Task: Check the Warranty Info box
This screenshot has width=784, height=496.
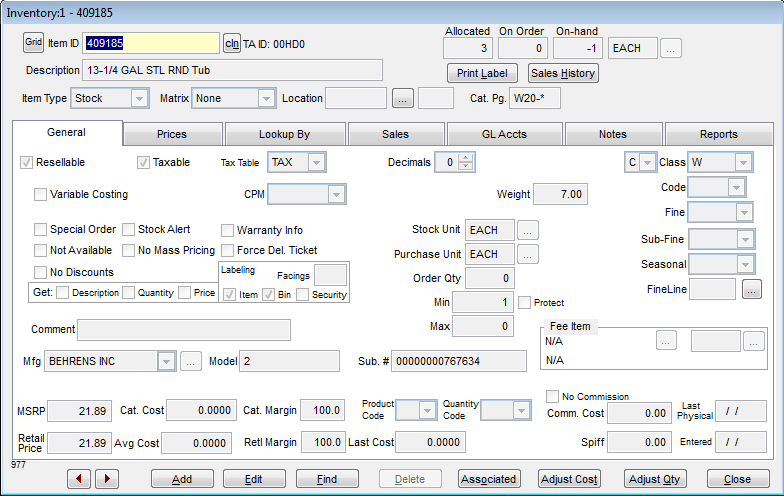Action: (x=227, y=230)
